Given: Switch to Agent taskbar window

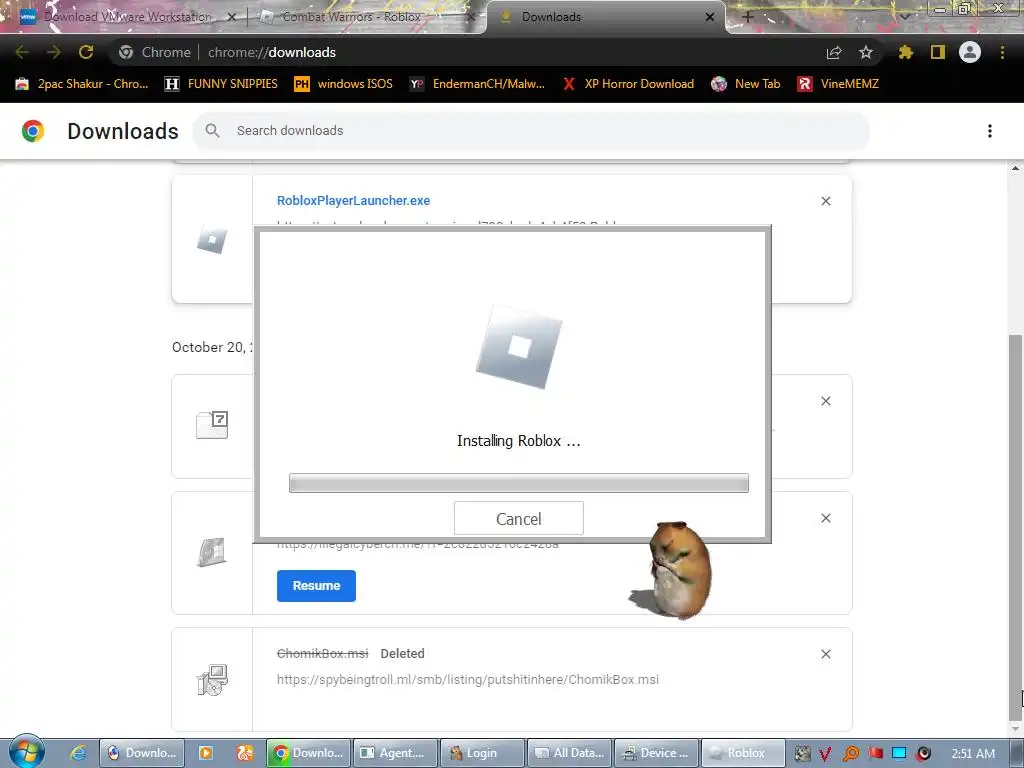Looking at the screenshot, I should [395, 753].
